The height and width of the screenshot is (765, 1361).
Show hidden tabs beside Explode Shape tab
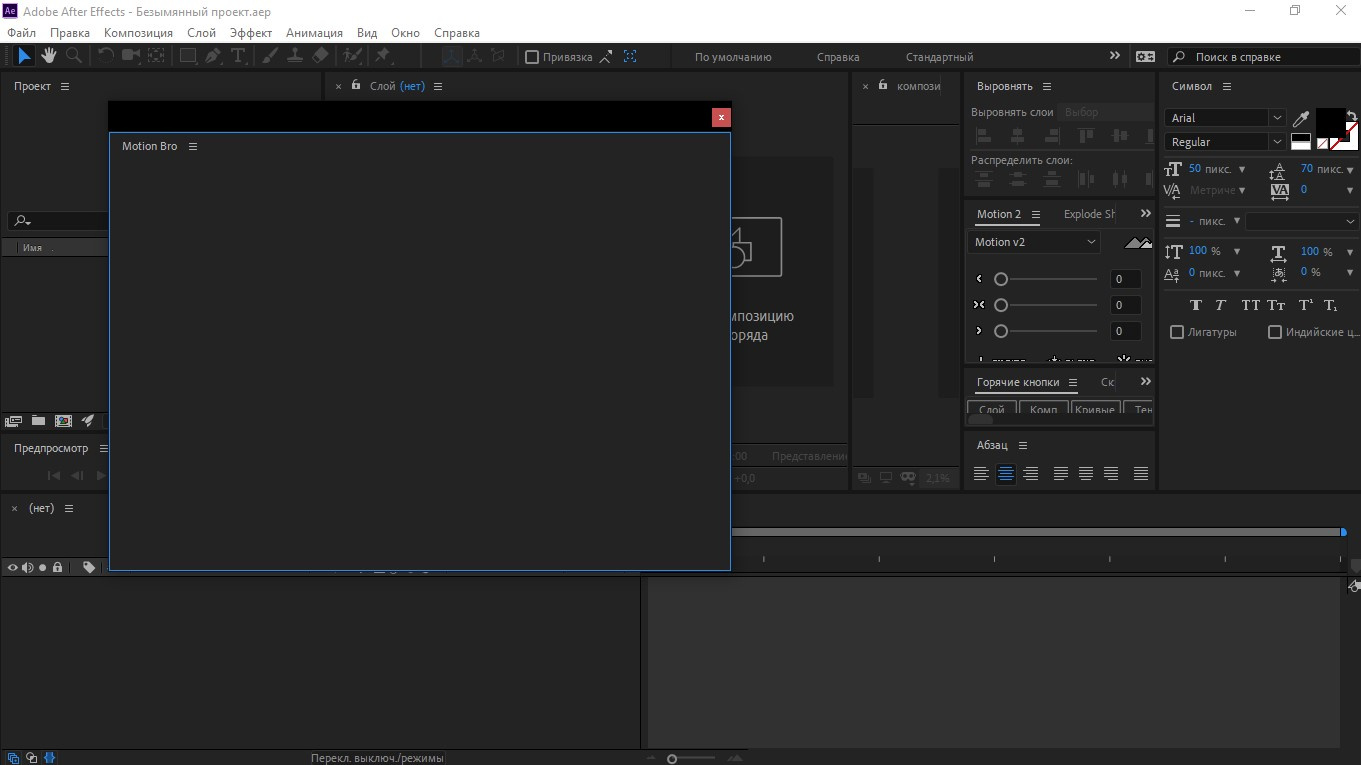point(1145,213)
